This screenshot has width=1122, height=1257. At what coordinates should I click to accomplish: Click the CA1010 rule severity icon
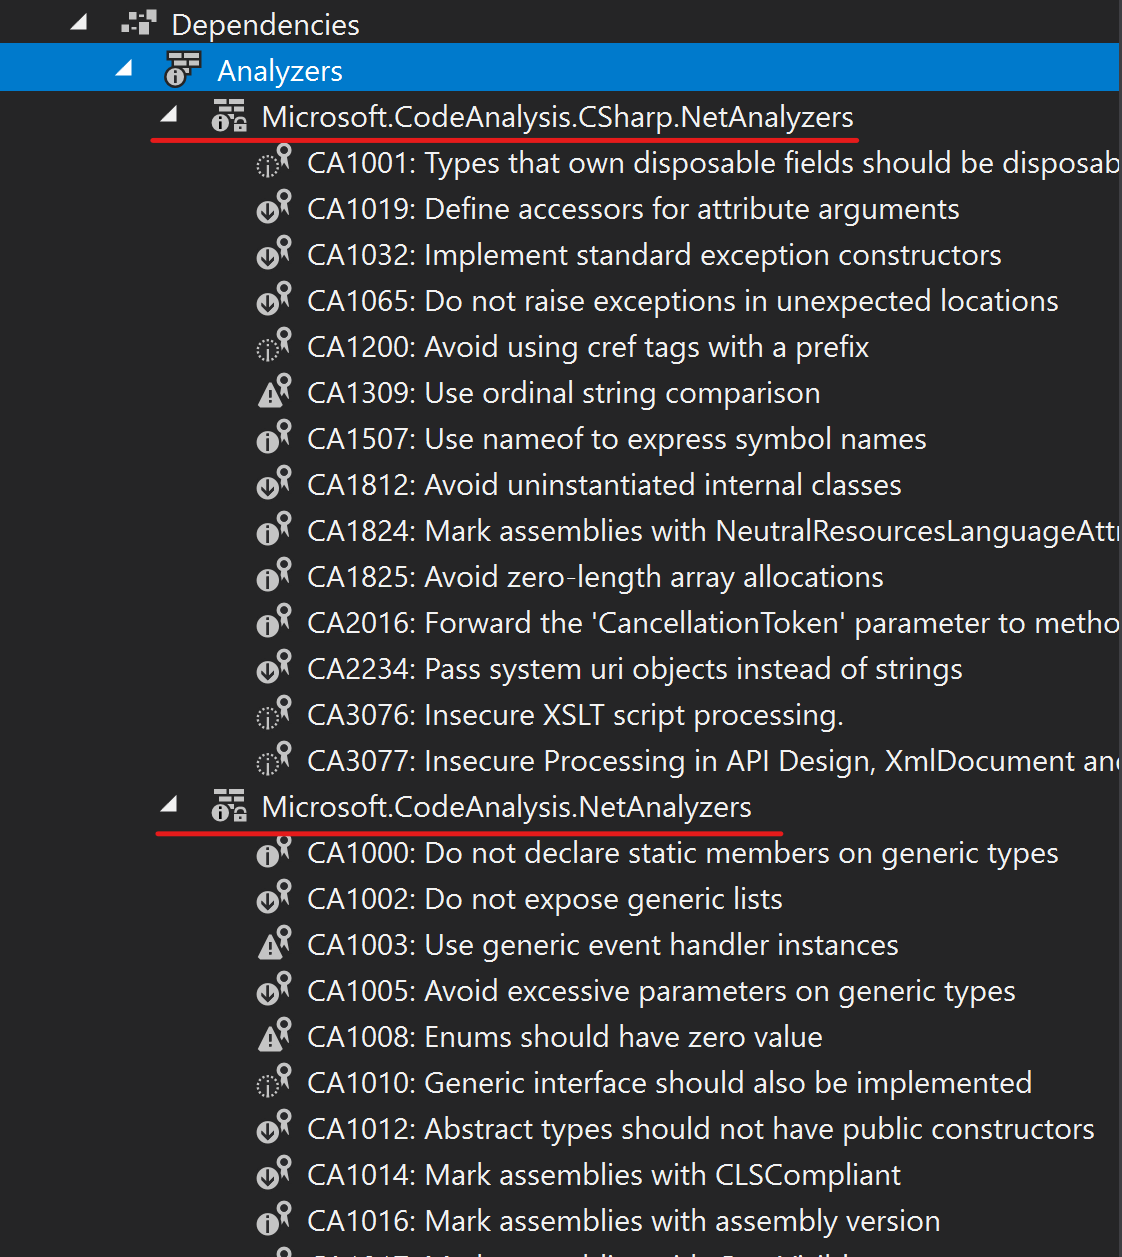click(273, 1082)
